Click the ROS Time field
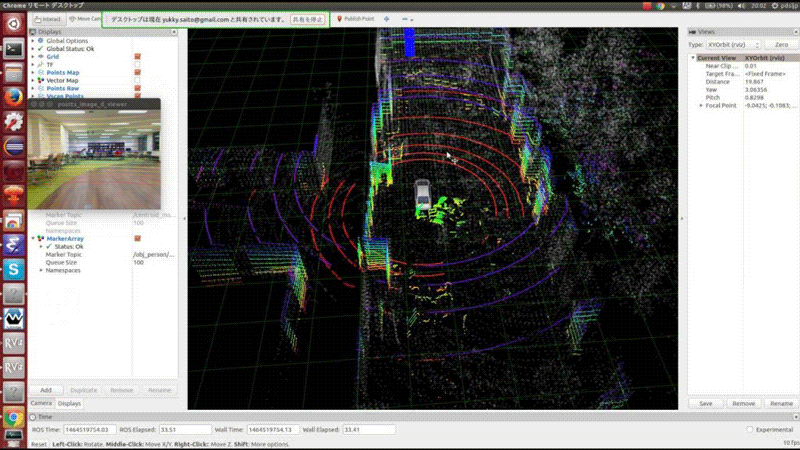This screenshot has height=450, width=800. click(88, 429)
